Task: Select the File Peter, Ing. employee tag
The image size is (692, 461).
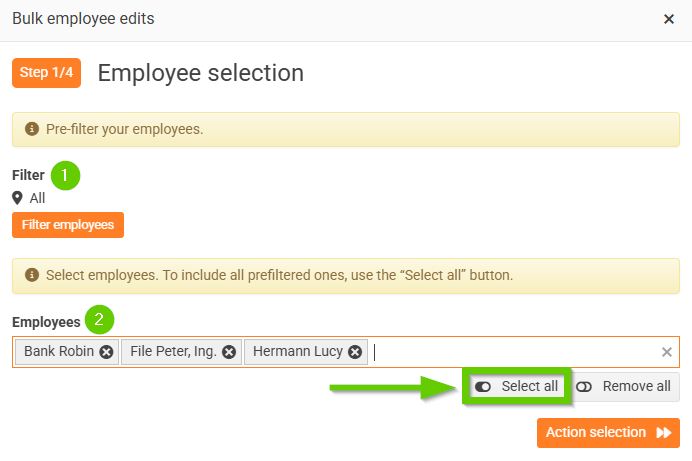Action: pyautogui.click(x=172, y=352)
